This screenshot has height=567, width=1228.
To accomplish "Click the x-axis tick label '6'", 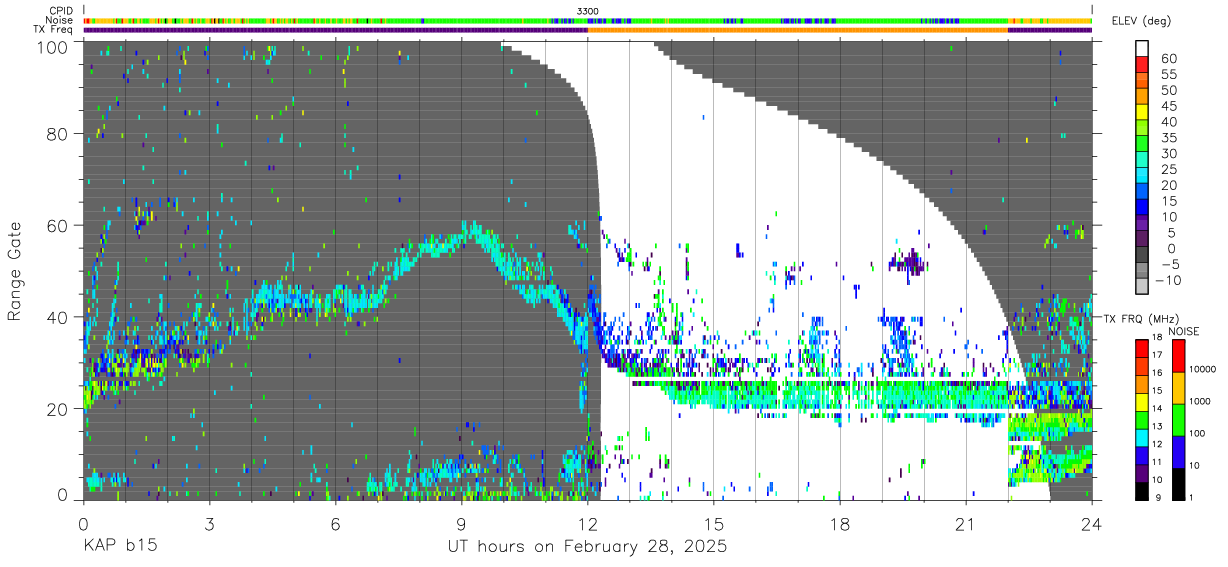I will pos(335,524).
